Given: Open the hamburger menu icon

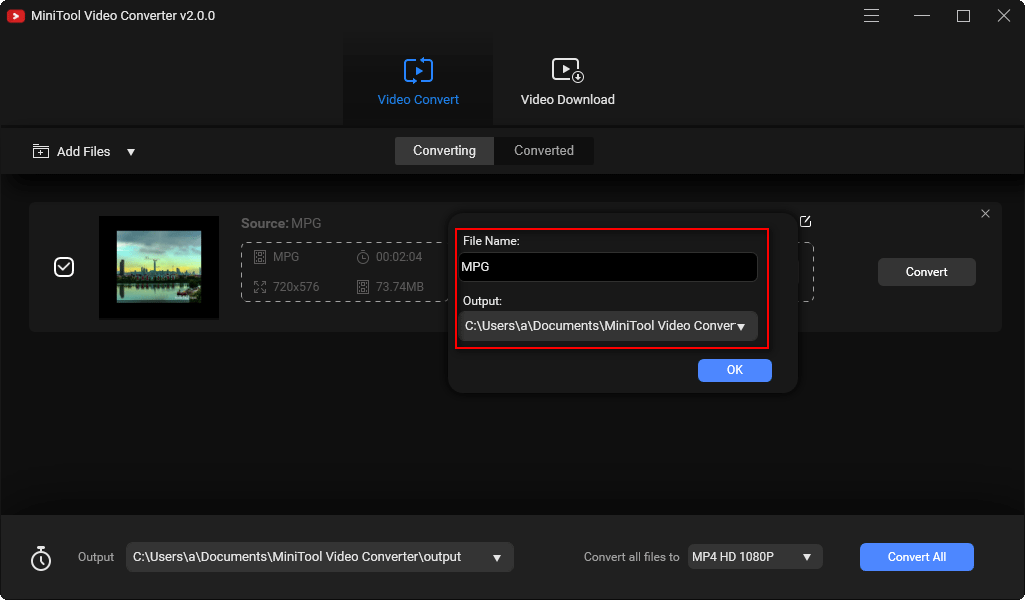Looking at the screenshot, I should 871,15.
